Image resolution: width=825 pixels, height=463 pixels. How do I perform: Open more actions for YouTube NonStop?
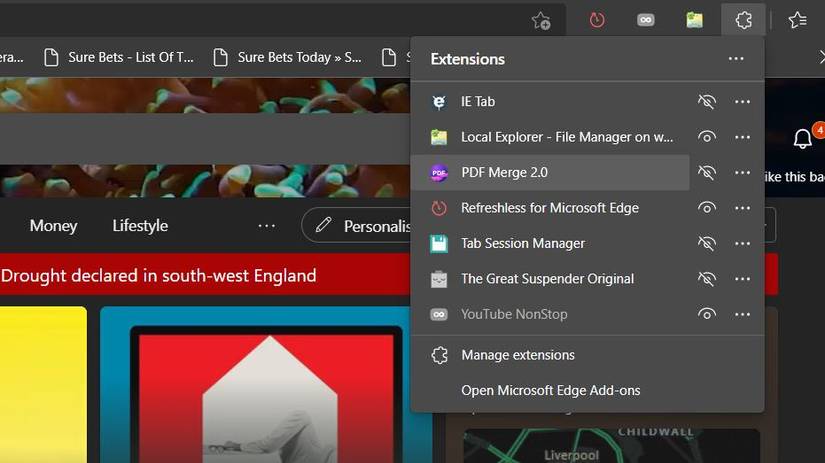[x=742, y=314]
